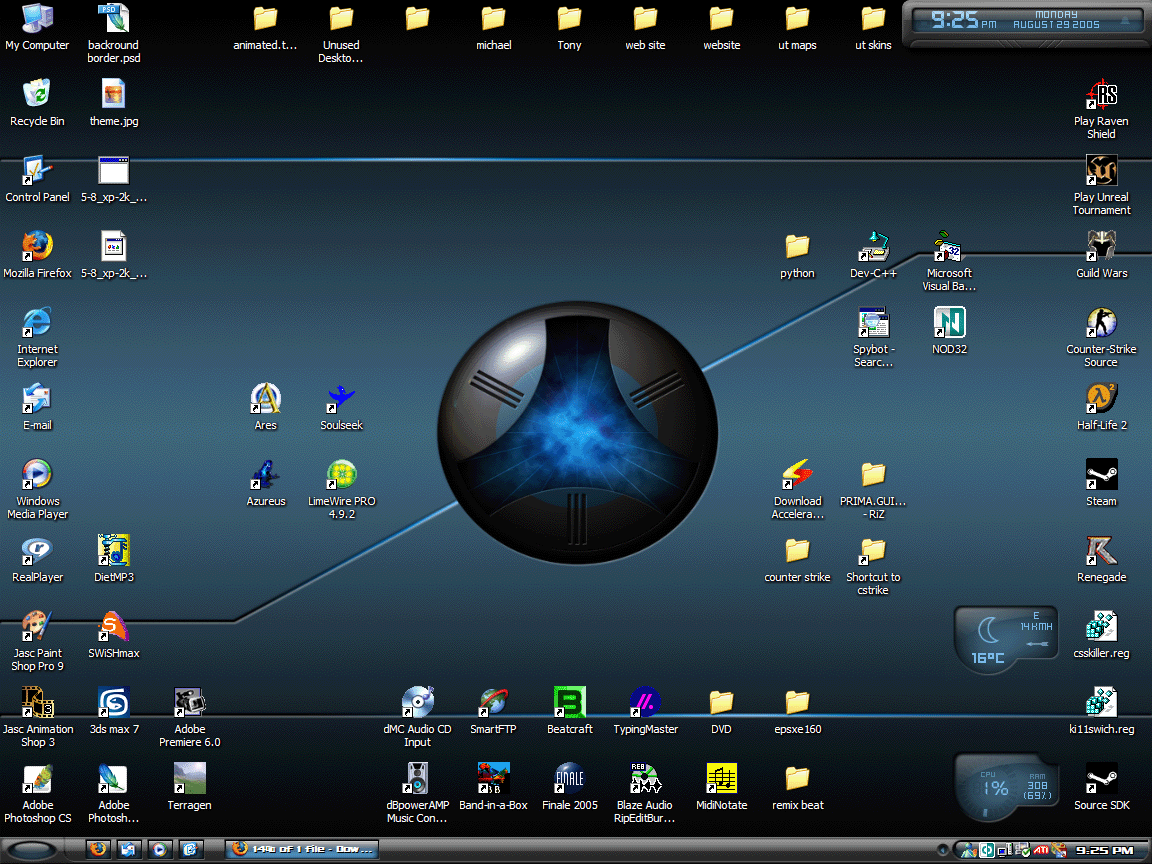1152x864 pixels.
Task: Select the Adobe Photoshop CS icon
Action: point(37,778)
